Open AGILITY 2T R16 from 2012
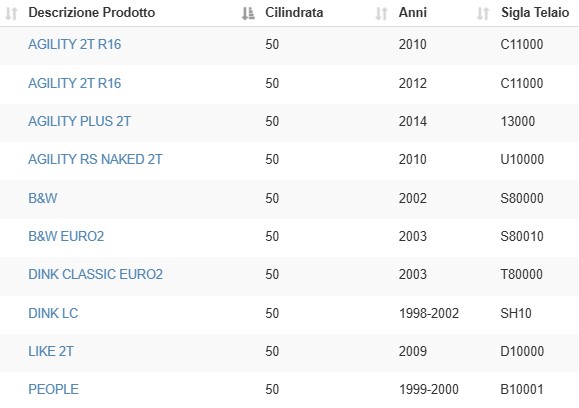This screenshot has height=408, width=579. (x=75, y=83)
